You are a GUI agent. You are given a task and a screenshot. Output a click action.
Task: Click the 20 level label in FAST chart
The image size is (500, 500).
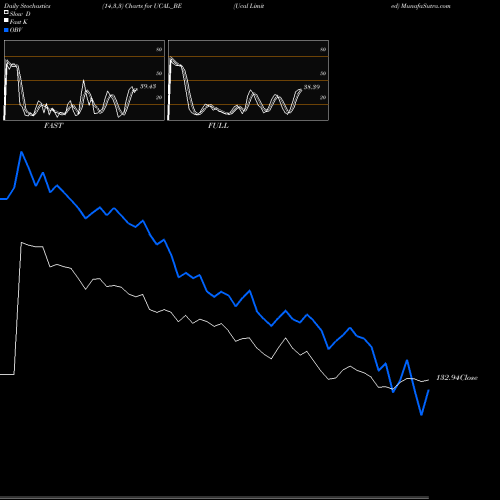tap(159, 97)
